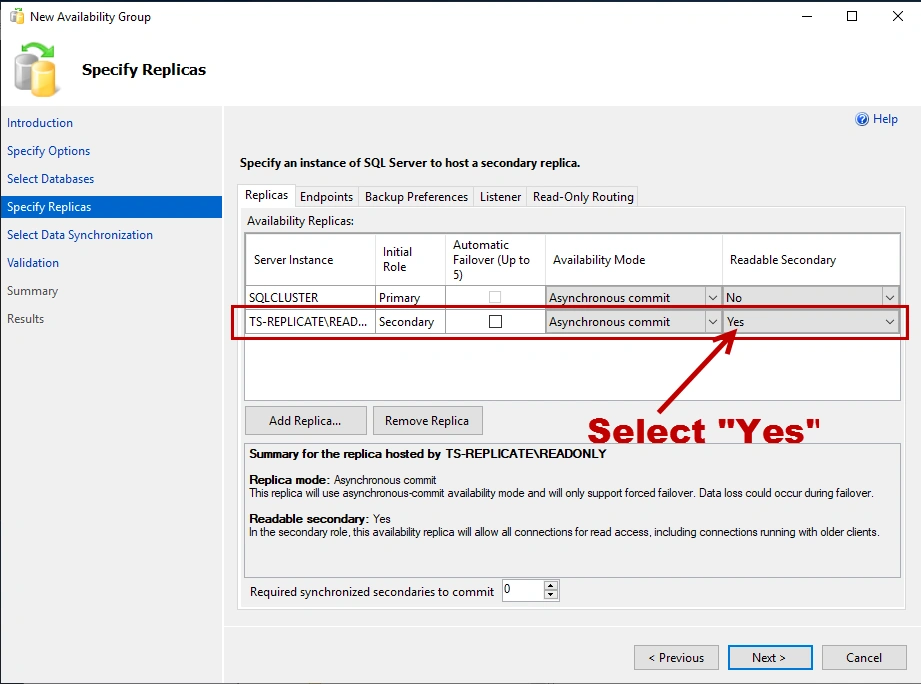This screenshot has height=684, width=921.
Task: Switch to the Endpoints tab
Action: [326, 197]
